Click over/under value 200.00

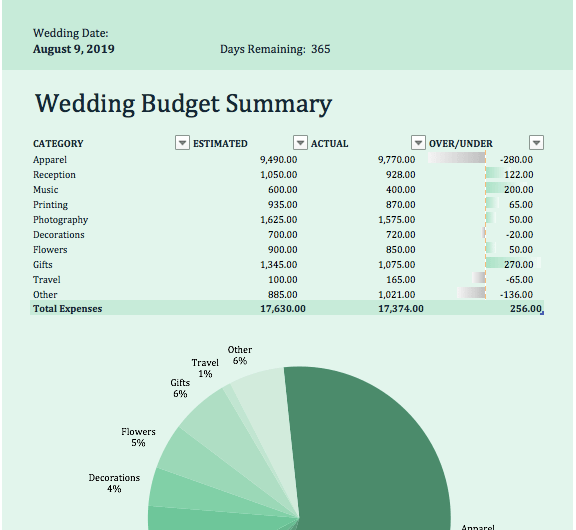pos(519,190)
